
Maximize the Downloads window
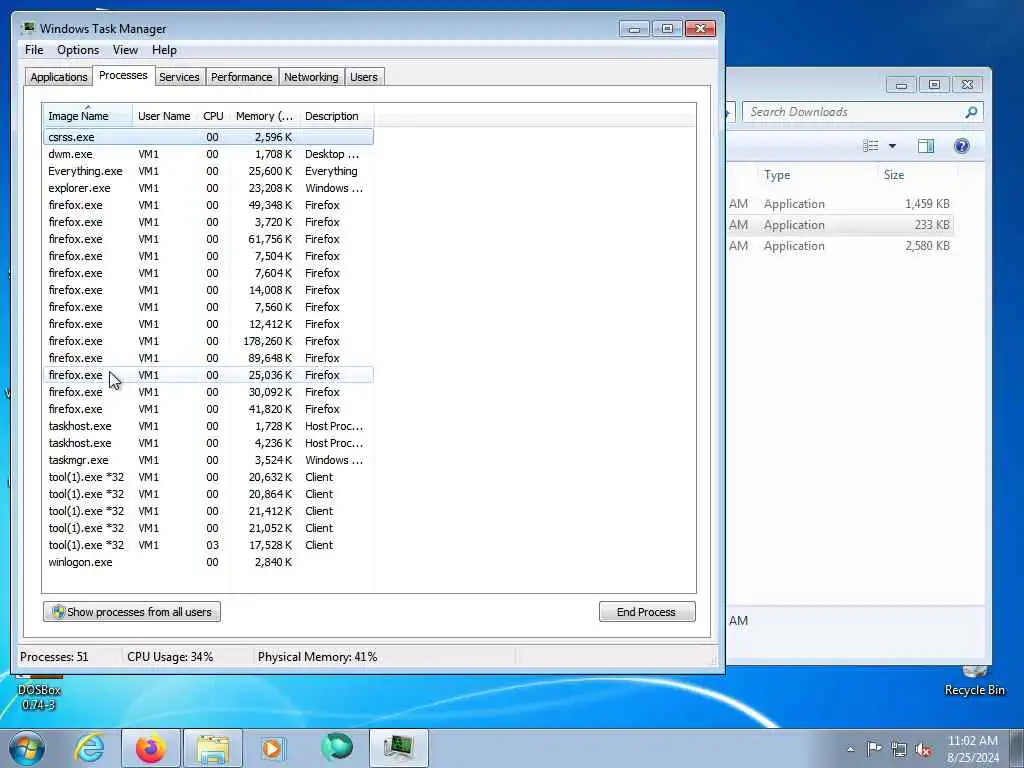tap(934, 85)
